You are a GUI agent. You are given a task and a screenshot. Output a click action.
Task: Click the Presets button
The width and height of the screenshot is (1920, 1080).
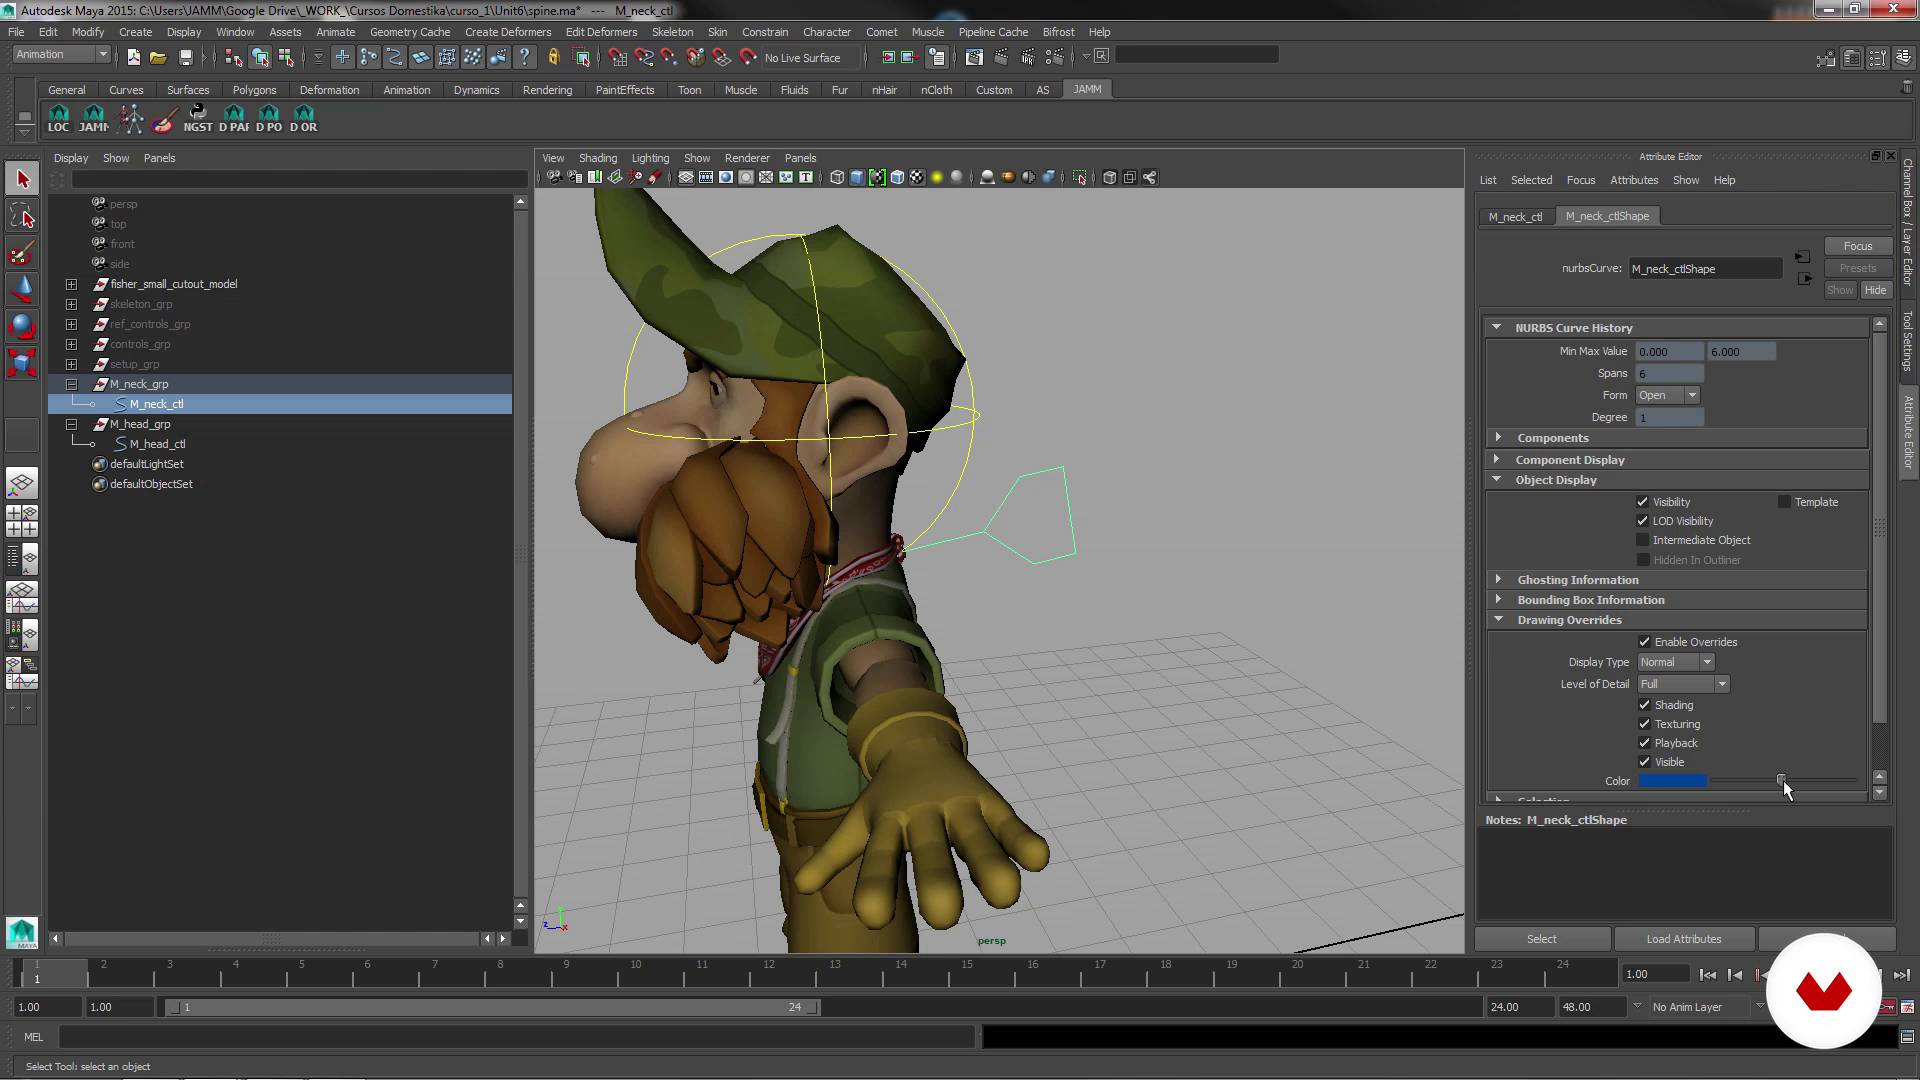click(1857, 268)
